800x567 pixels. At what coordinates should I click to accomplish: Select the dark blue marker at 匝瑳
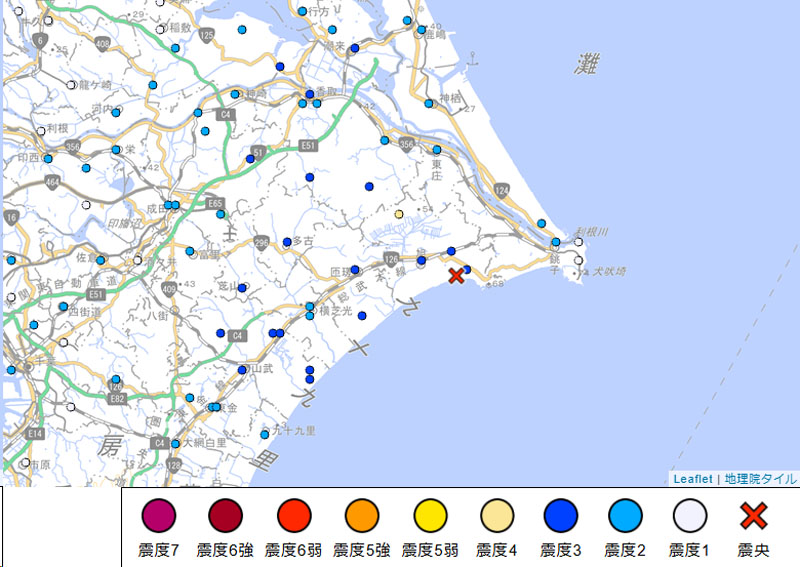355,270
